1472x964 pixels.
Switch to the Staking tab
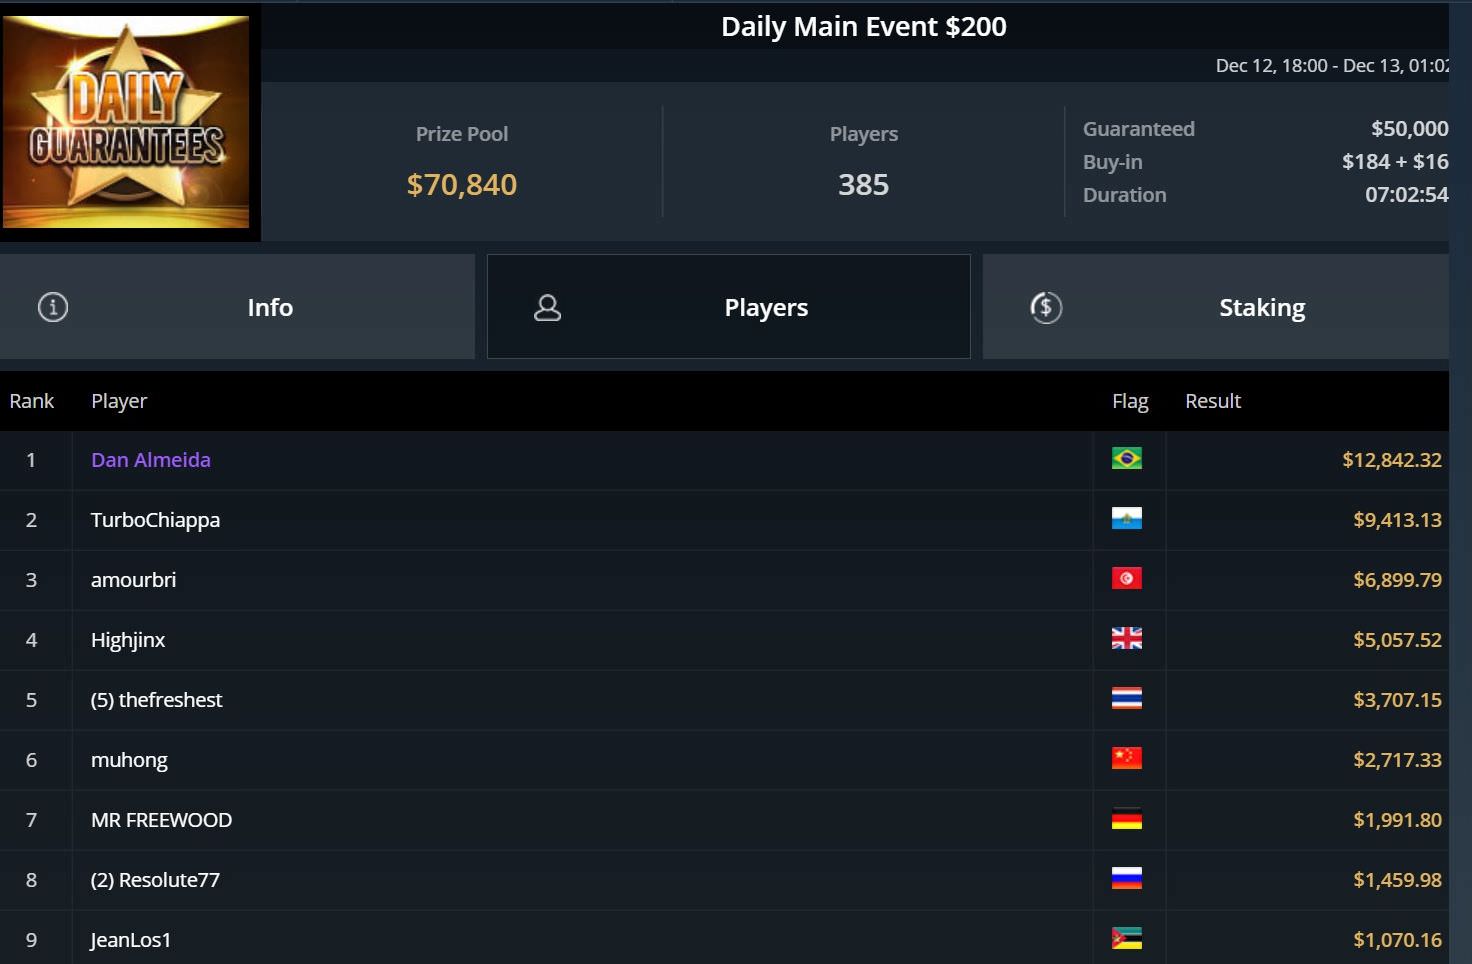click(1261, 307)
